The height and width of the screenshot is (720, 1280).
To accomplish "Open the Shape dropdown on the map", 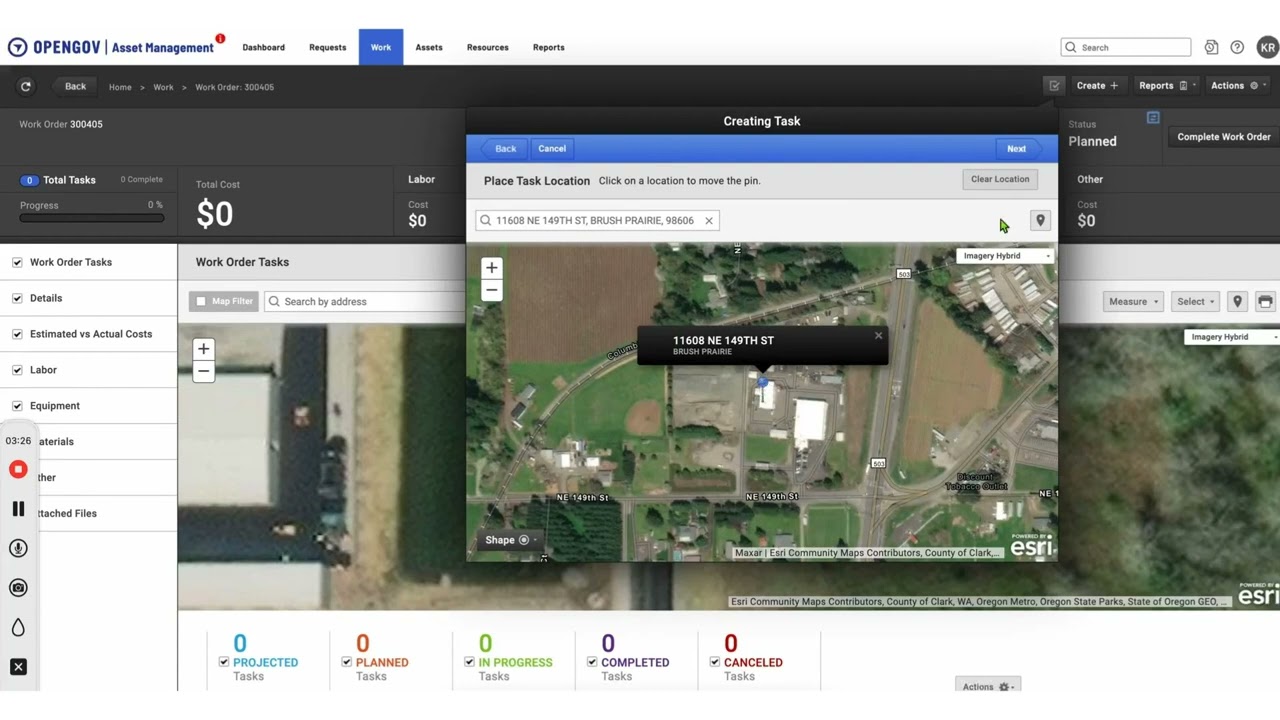I will click(511, 540).
